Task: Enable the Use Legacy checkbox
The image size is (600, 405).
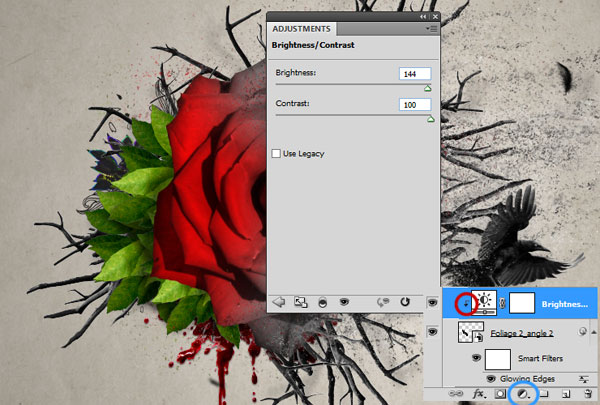Action: pos(277,153)
